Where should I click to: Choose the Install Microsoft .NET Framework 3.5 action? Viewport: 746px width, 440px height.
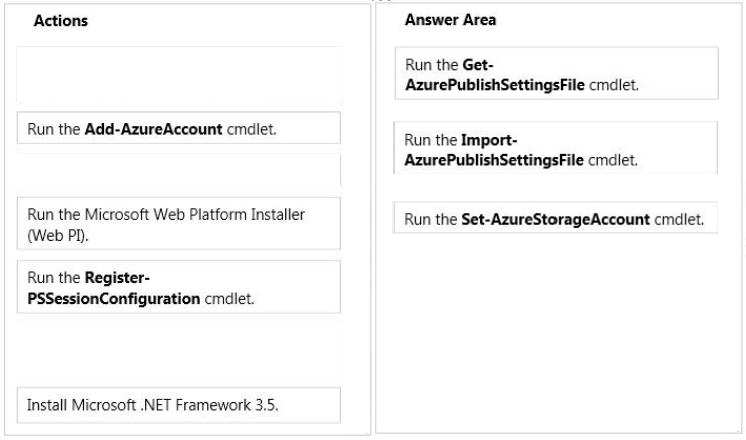coord(178,405)
